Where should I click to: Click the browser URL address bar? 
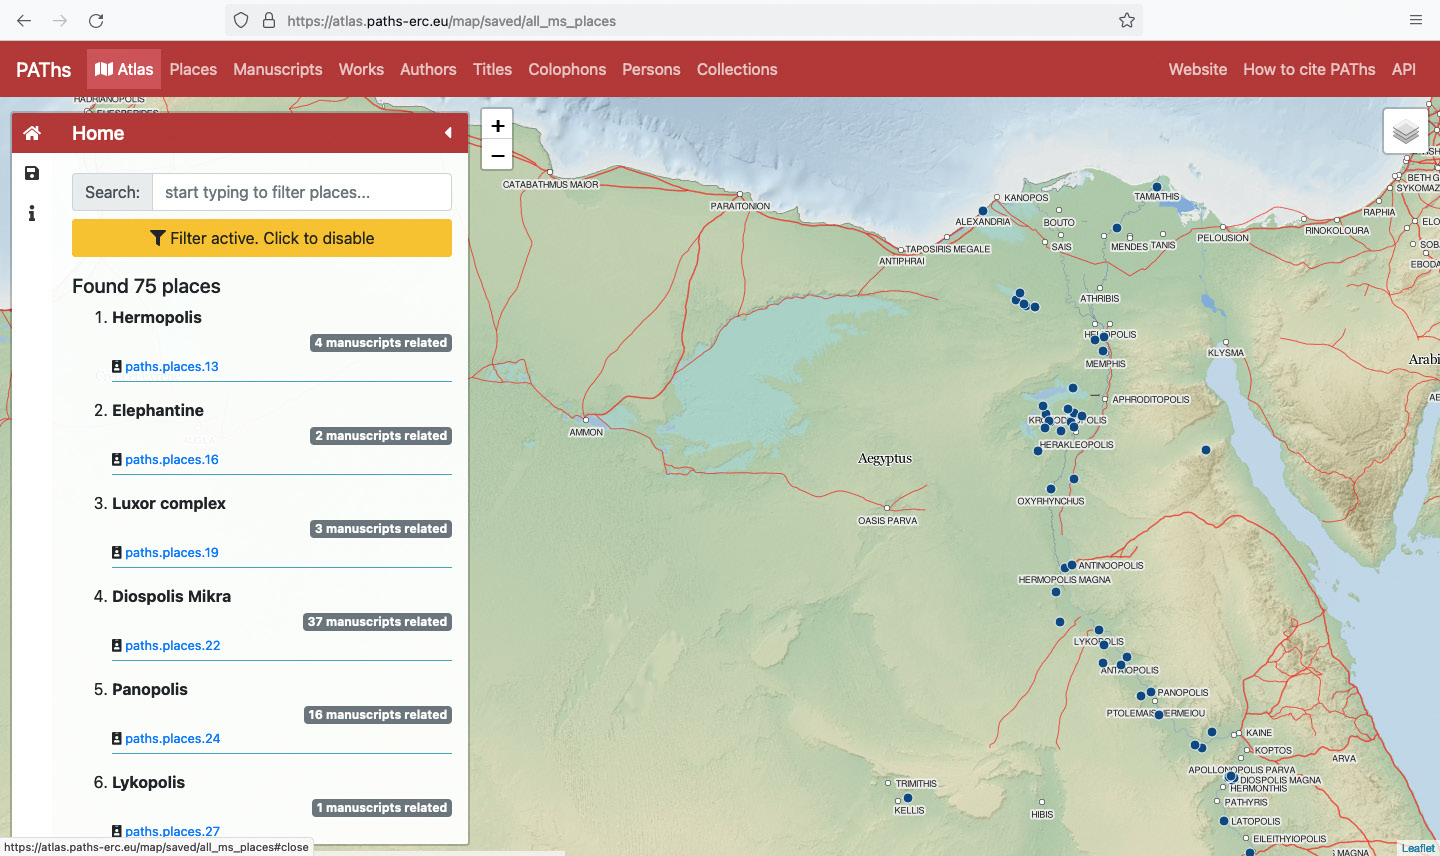pos(684,20)
